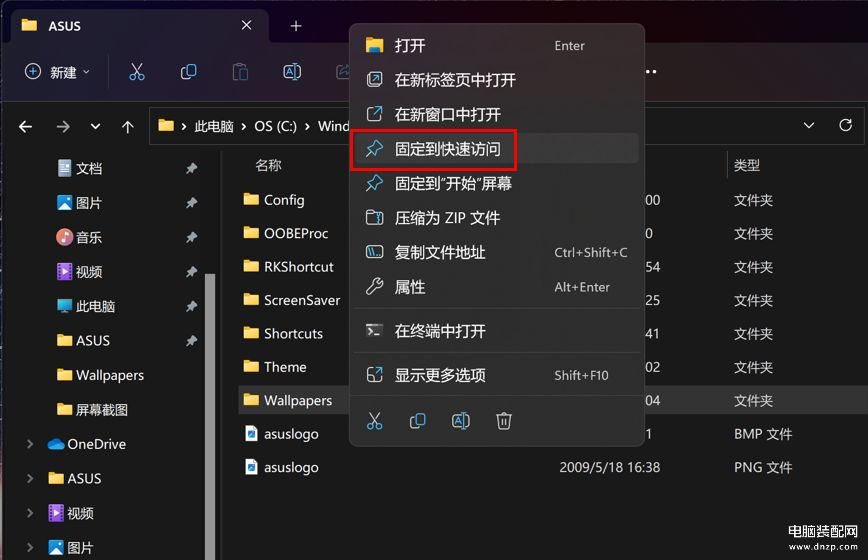
Task: Click OS (C:) in the address bar
Action: (276, 127)
